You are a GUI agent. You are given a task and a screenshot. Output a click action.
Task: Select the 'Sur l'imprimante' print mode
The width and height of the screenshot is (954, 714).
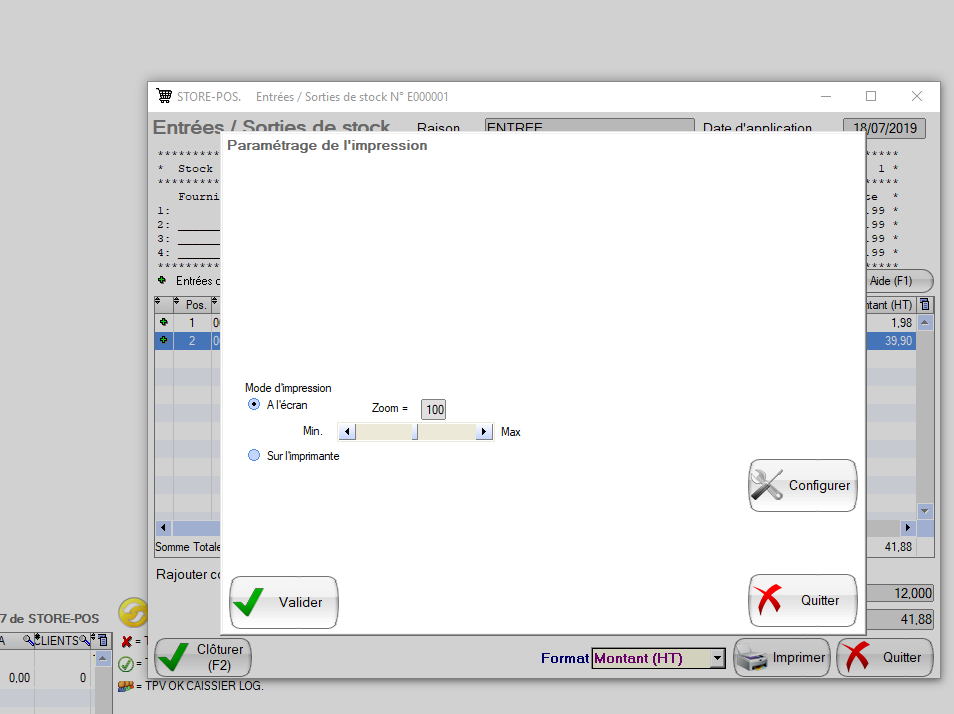click(254, 456)
